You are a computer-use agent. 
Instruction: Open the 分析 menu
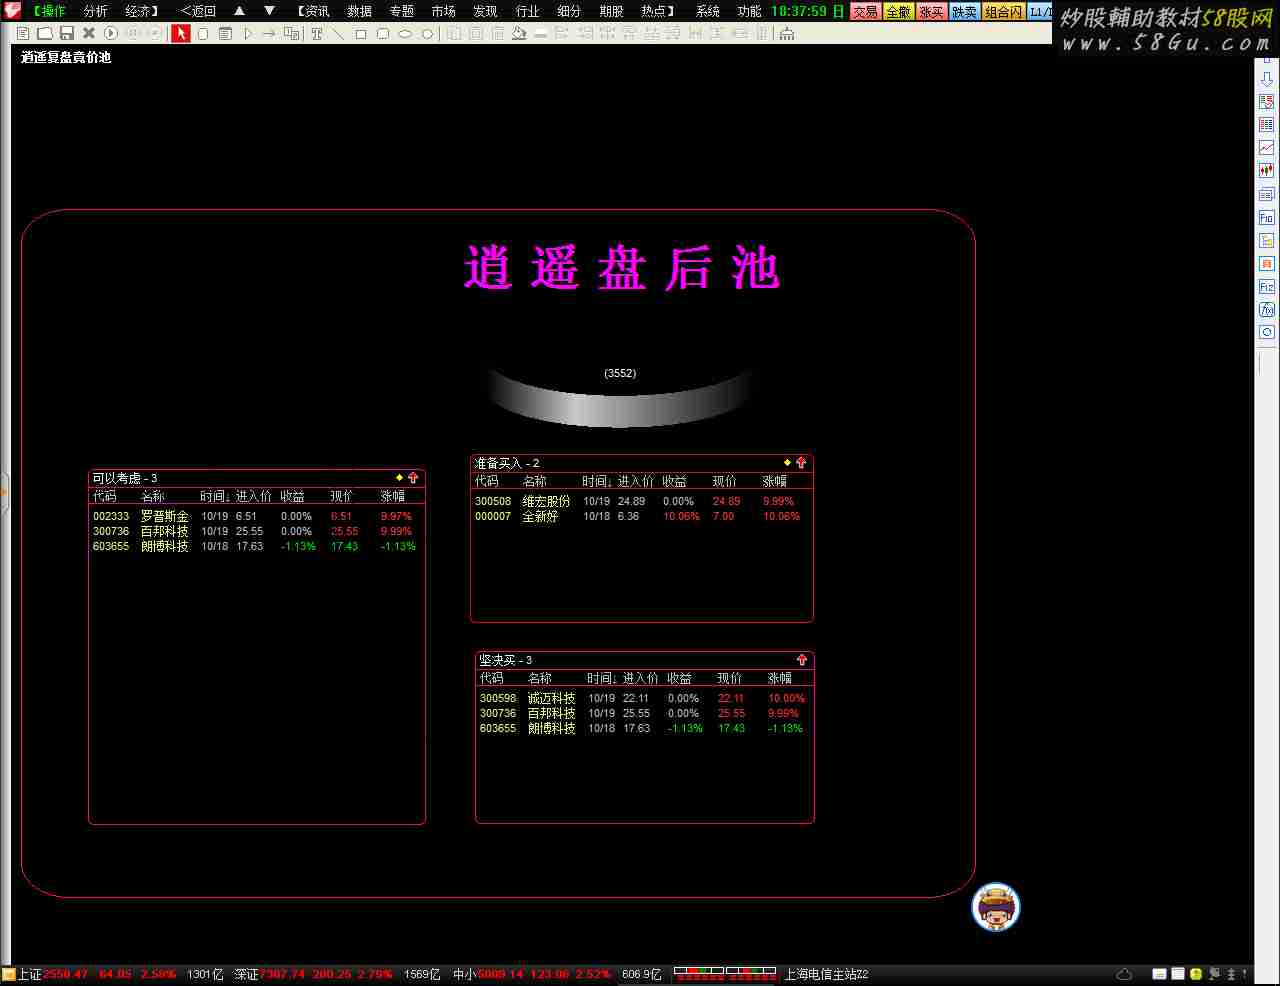95,11
